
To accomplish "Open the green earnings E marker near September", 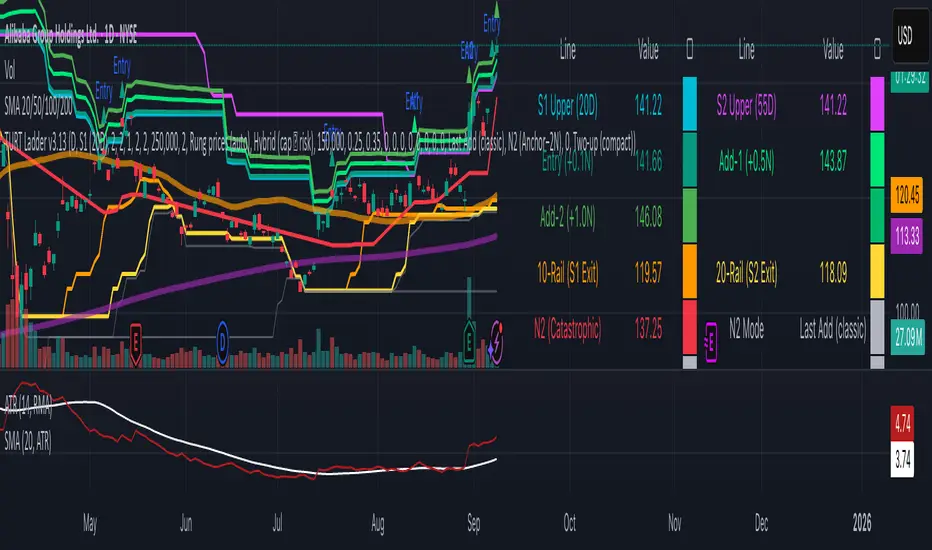I will point(469,342).
